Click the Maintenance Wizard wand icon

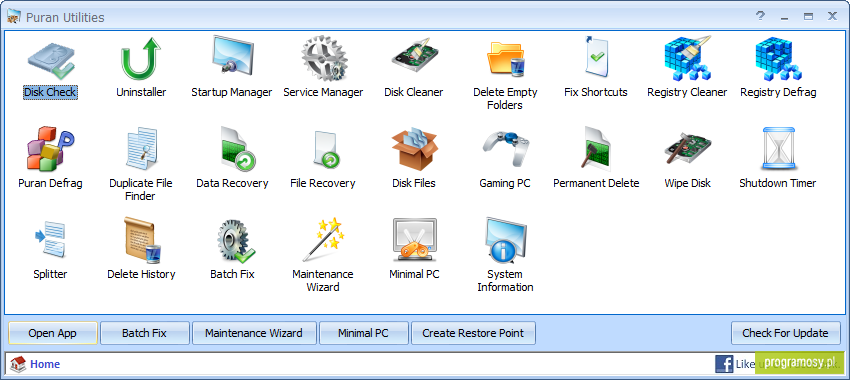[323, 240]
